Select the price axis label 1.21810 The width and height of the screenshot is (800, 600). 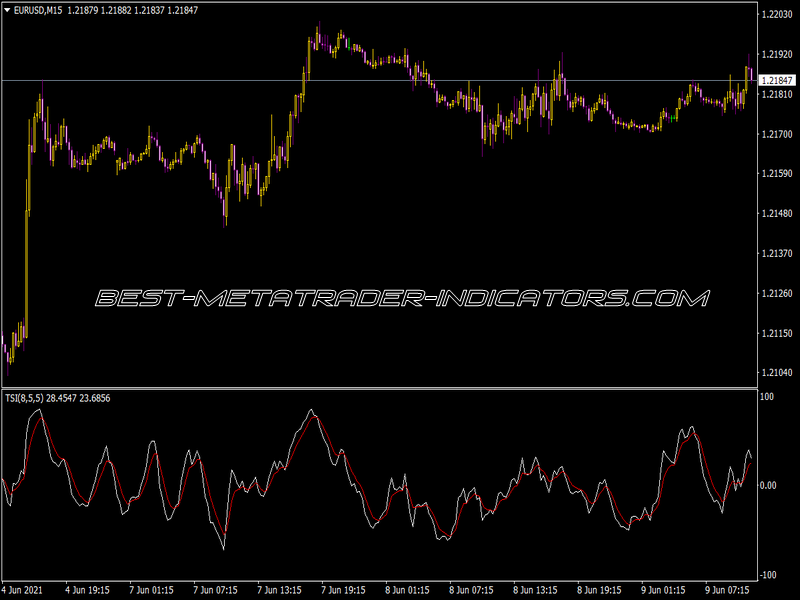coord(777,94)
